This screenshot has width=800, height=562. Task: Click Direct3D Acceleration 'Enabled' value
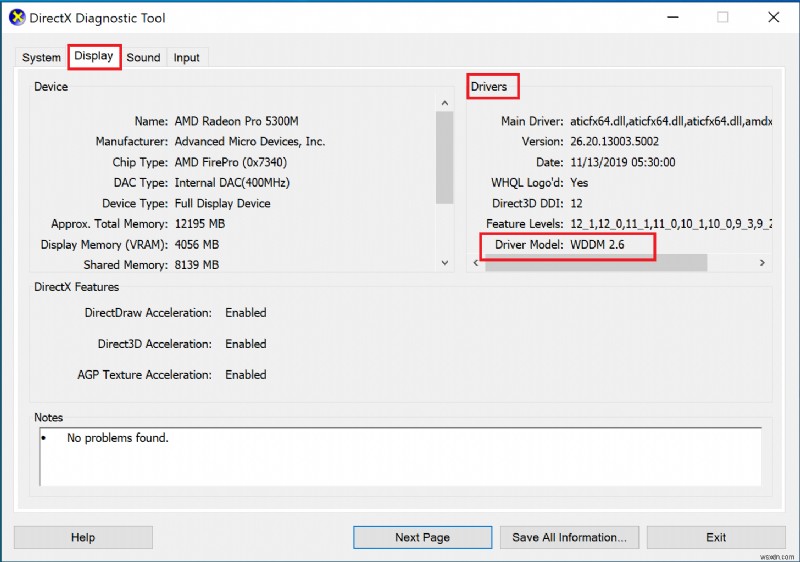(x=245, y=344)
